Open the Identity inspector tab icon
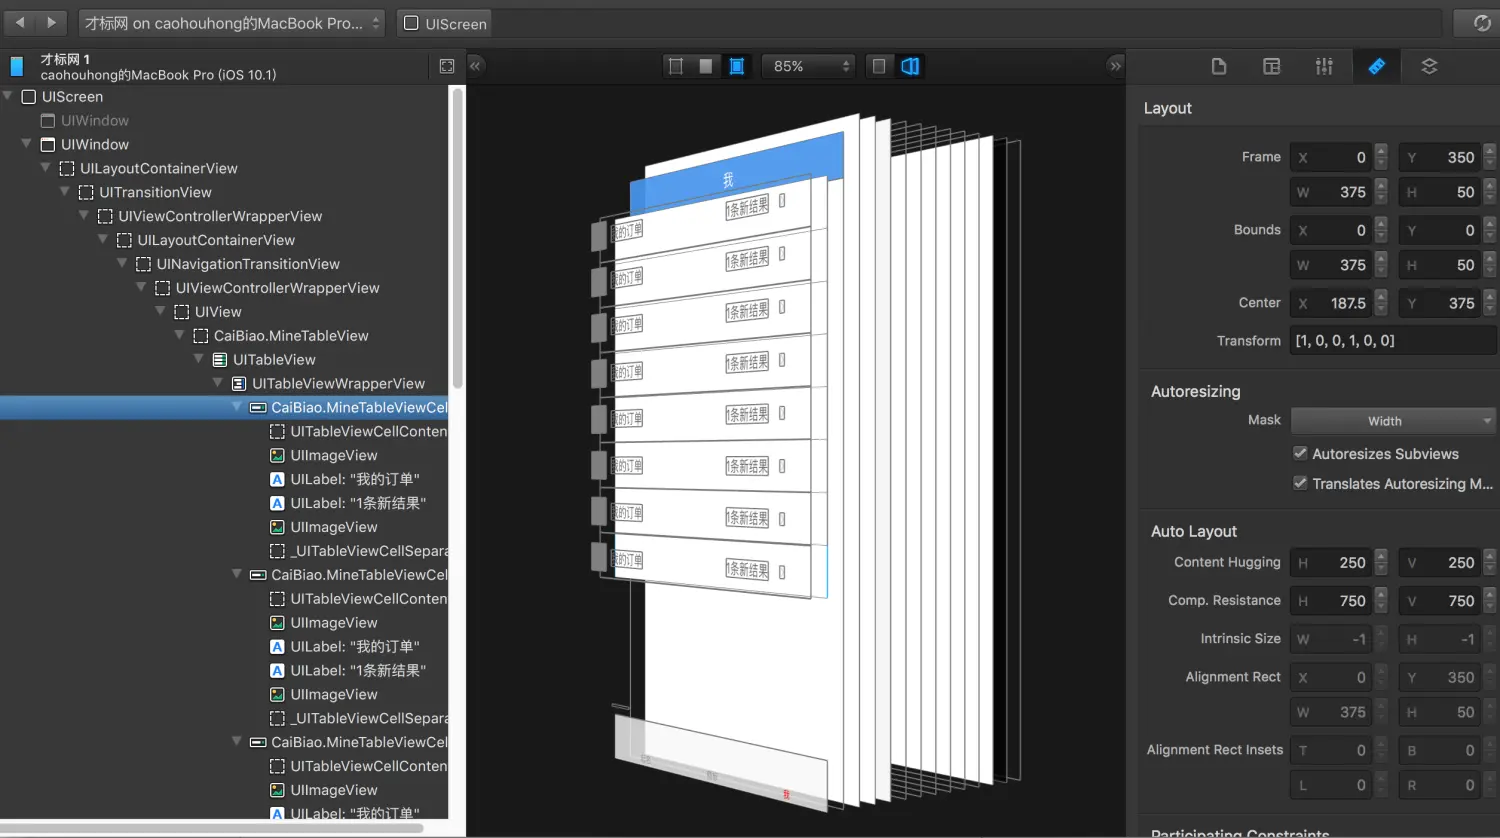The image size is (1500, 838). pos(1272,66)
